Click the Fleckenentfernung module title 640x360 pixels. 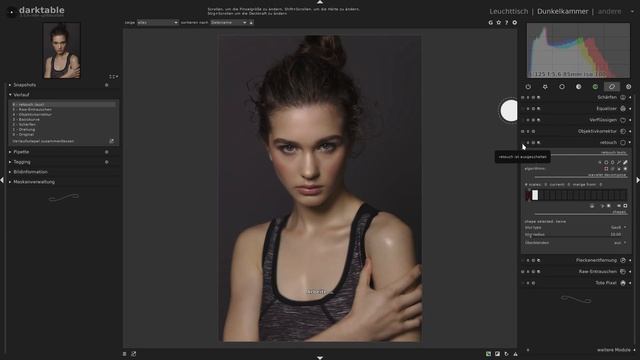pyautogui.click(x=596, y=260)
